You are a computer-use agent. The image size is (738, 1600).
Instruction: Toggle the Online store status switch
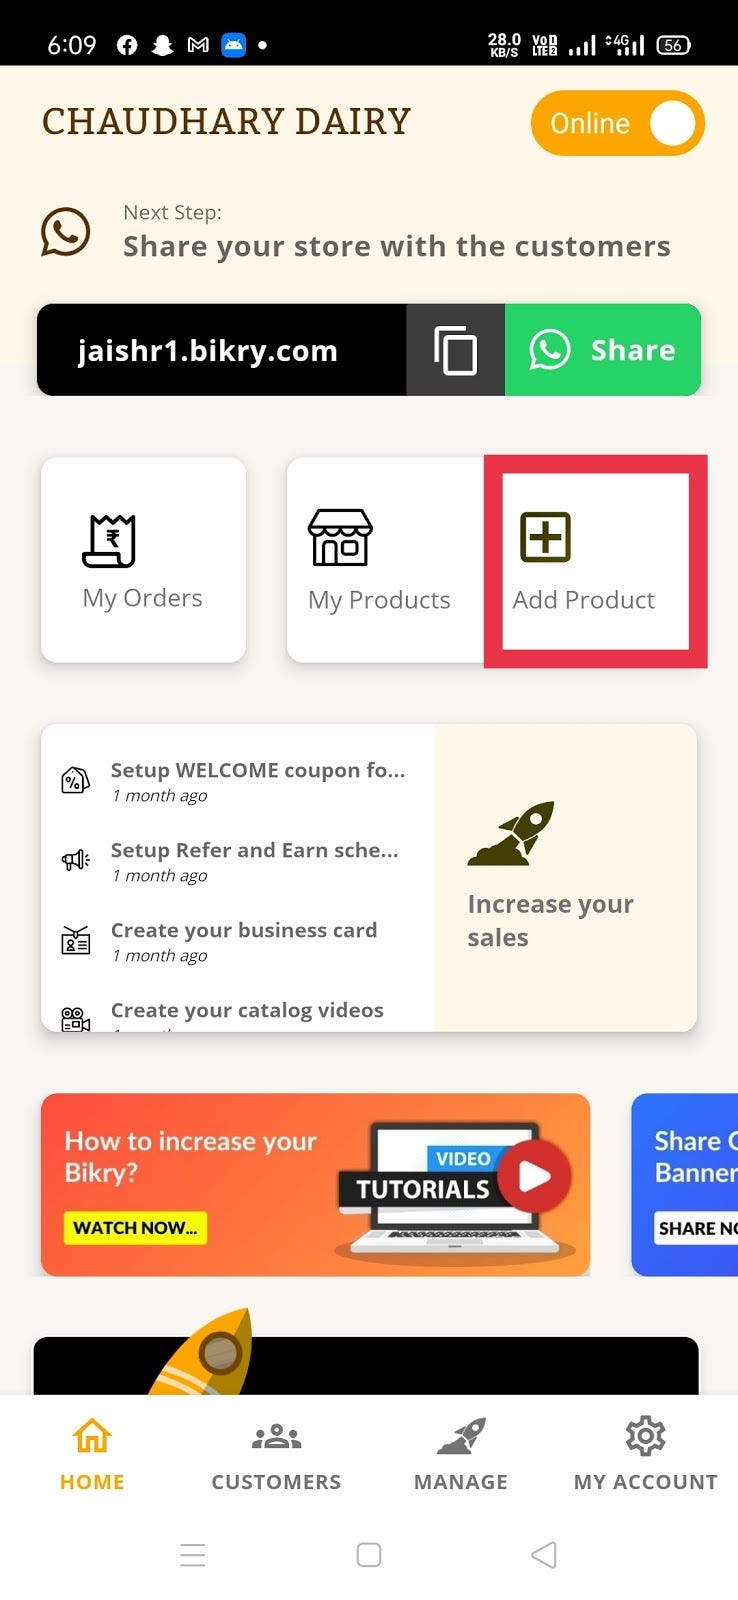(x=618, y=124)
